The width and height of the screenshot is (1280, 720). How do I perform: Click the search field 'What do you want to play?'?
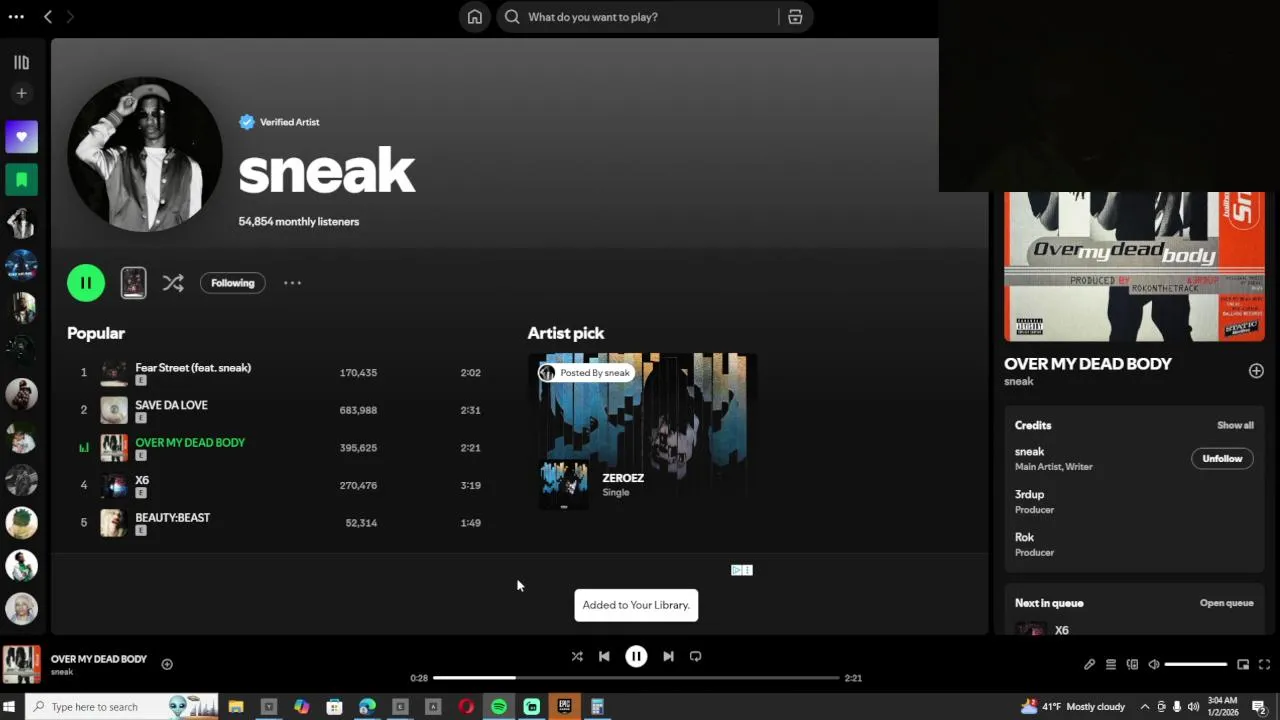click(x=640, y=17)
